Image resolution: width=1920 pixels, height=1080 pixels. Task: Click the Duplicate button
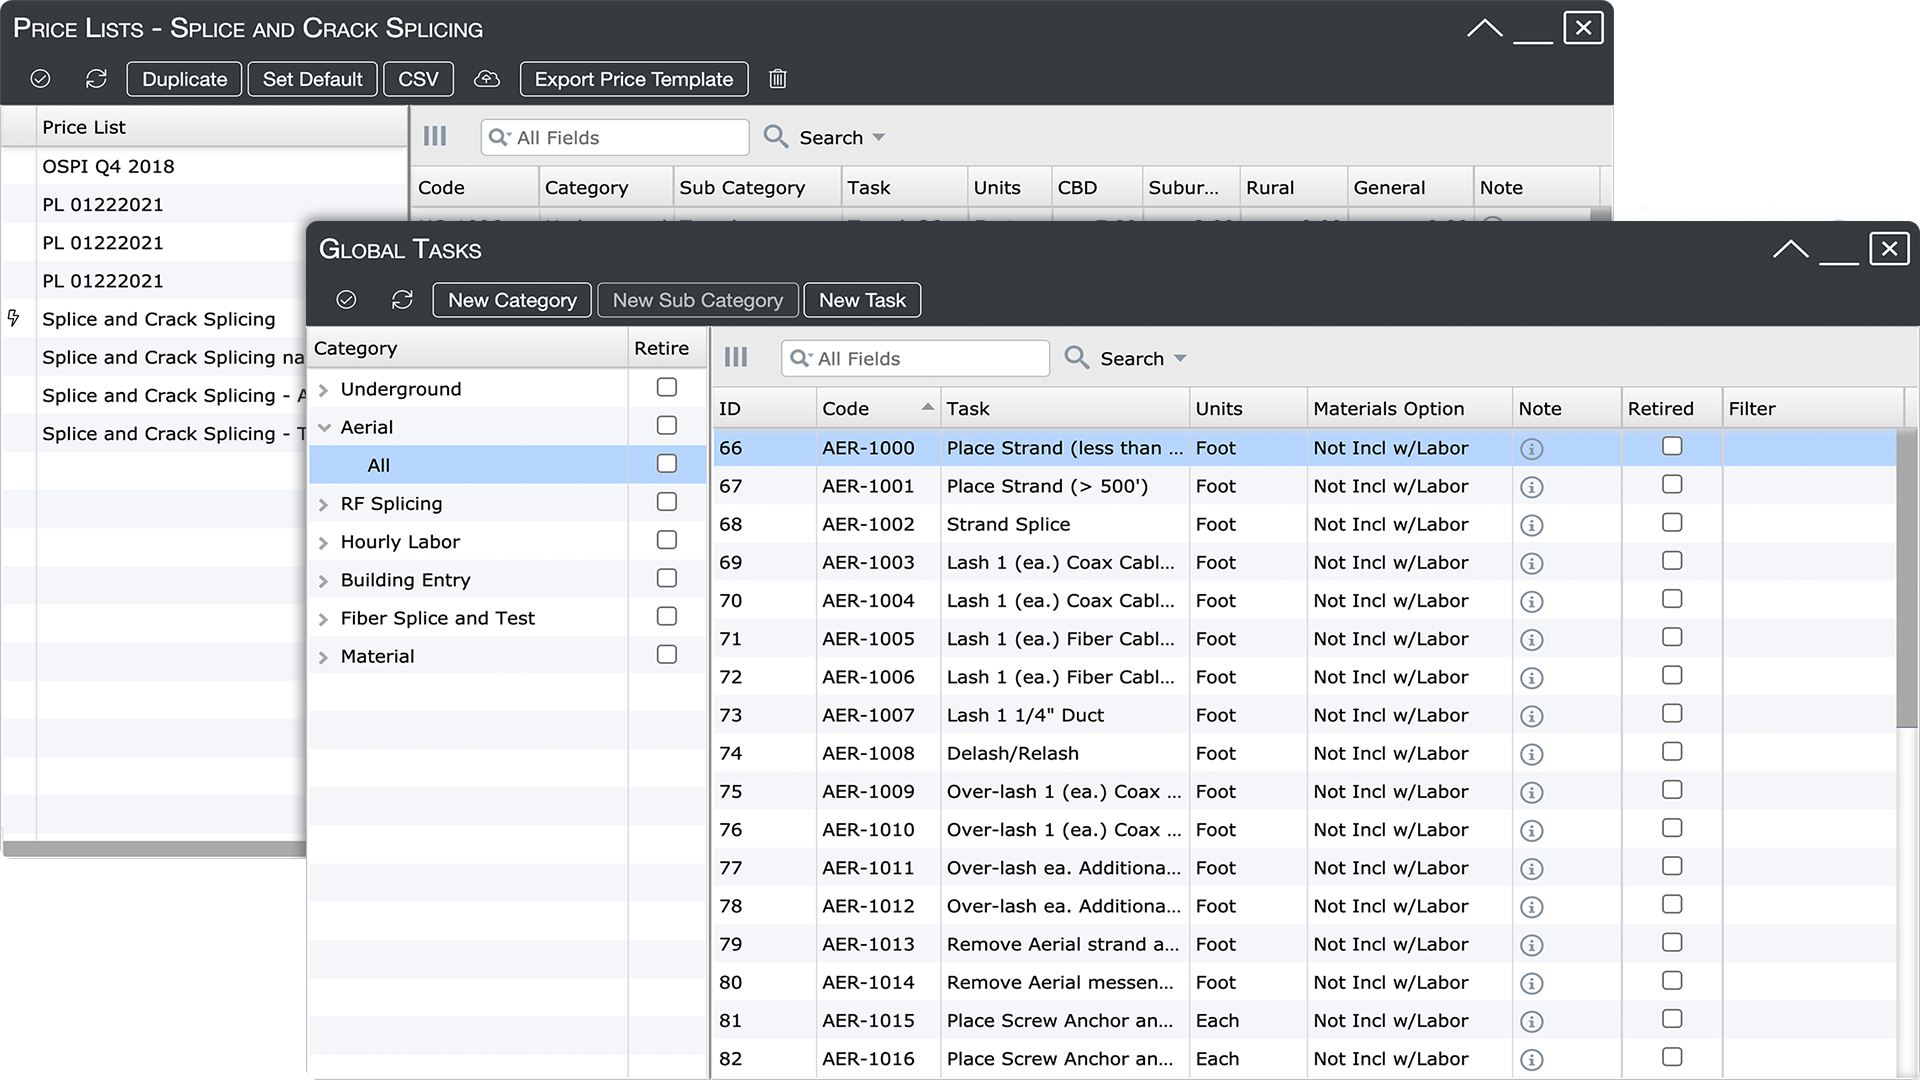pyautogui.click(x=184, y=79)
